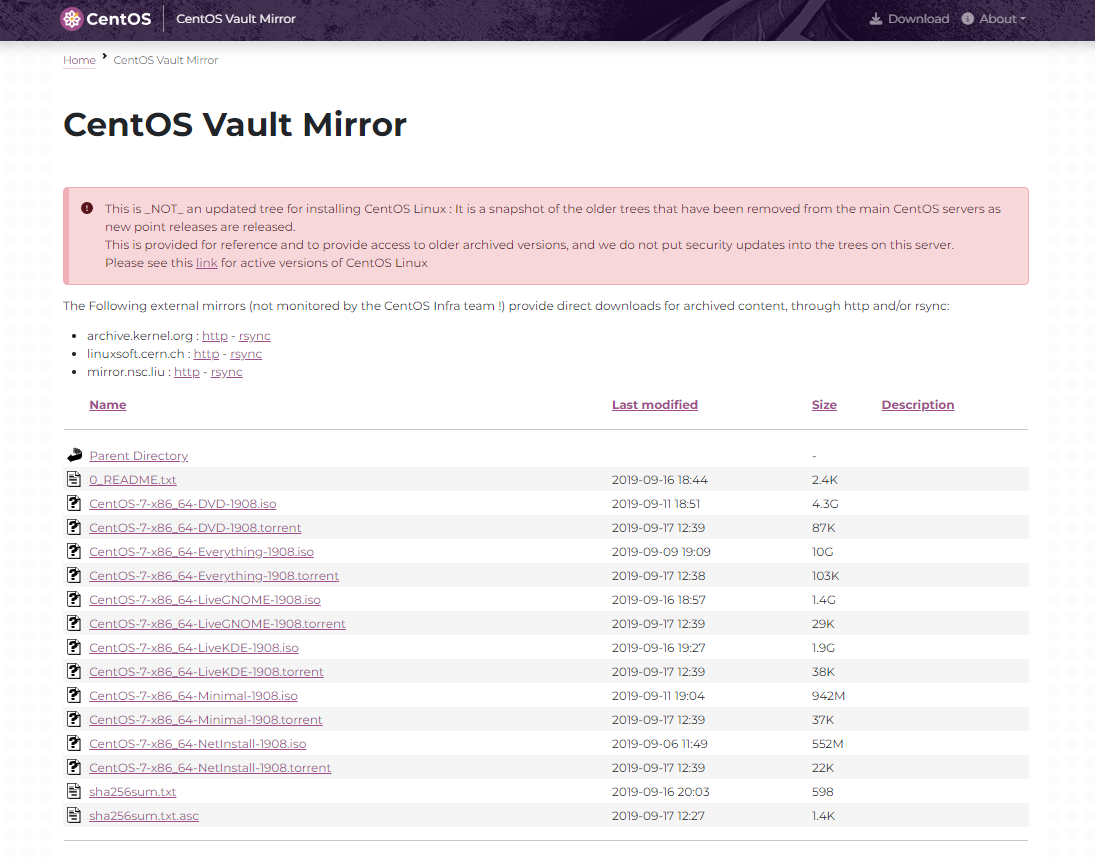This screenshot has height=860, width=1095.
Task: Download CentOS-7-x86_64-DVD-1908.torrent
Action: pyautogui.click(x=195, y=527)
